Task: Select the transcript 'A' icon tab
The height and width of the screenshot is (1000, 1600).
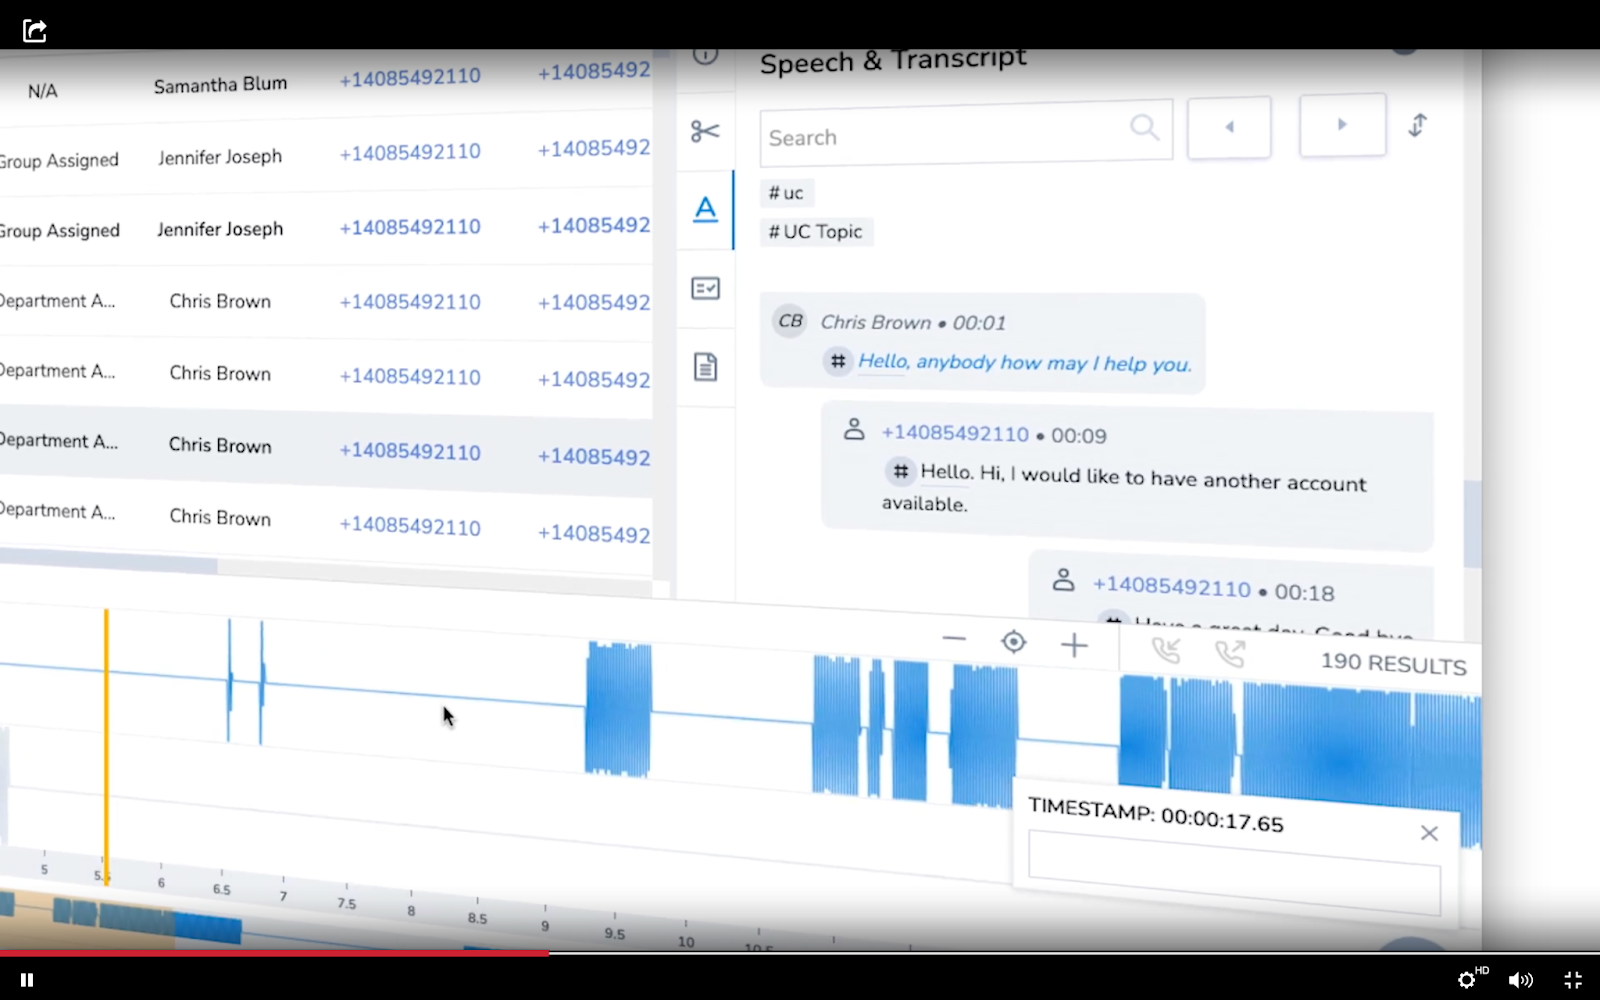Action: [x=705, y=209]
